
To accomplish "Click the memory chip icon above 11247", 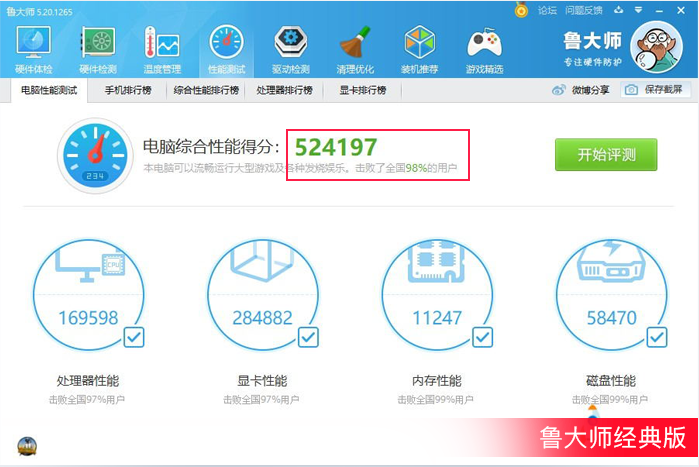I will point(437,261).
